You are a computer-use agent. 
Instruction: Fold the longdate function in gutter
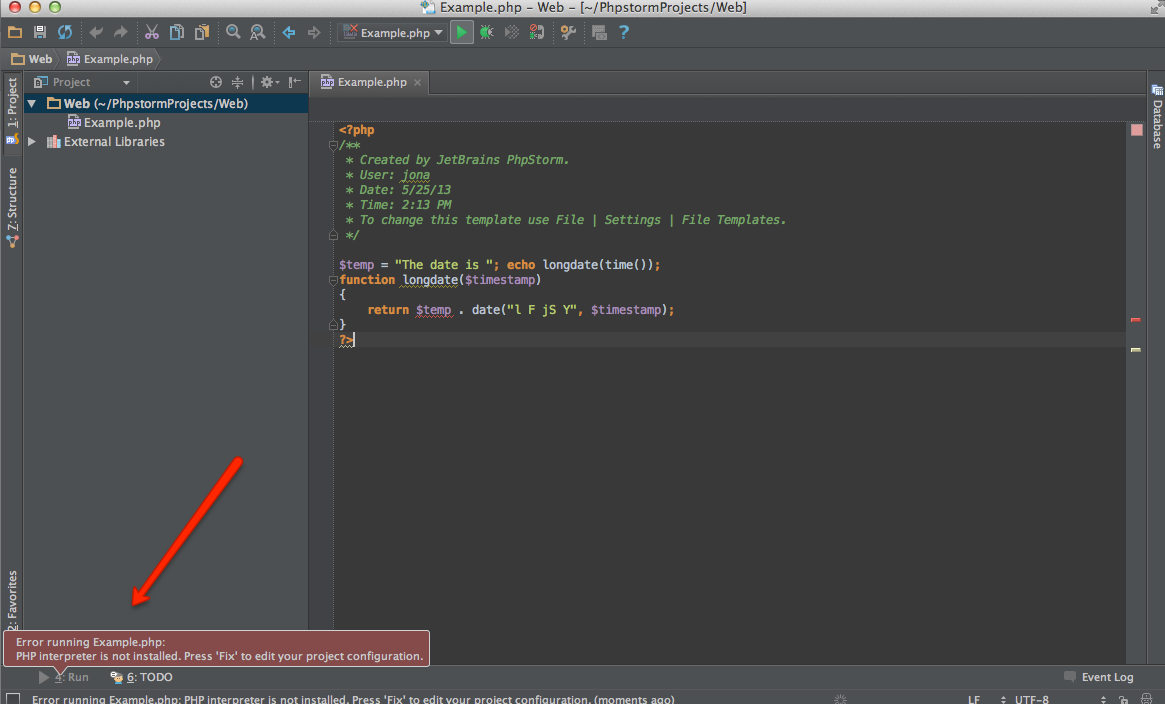click(x=333, y=280)
